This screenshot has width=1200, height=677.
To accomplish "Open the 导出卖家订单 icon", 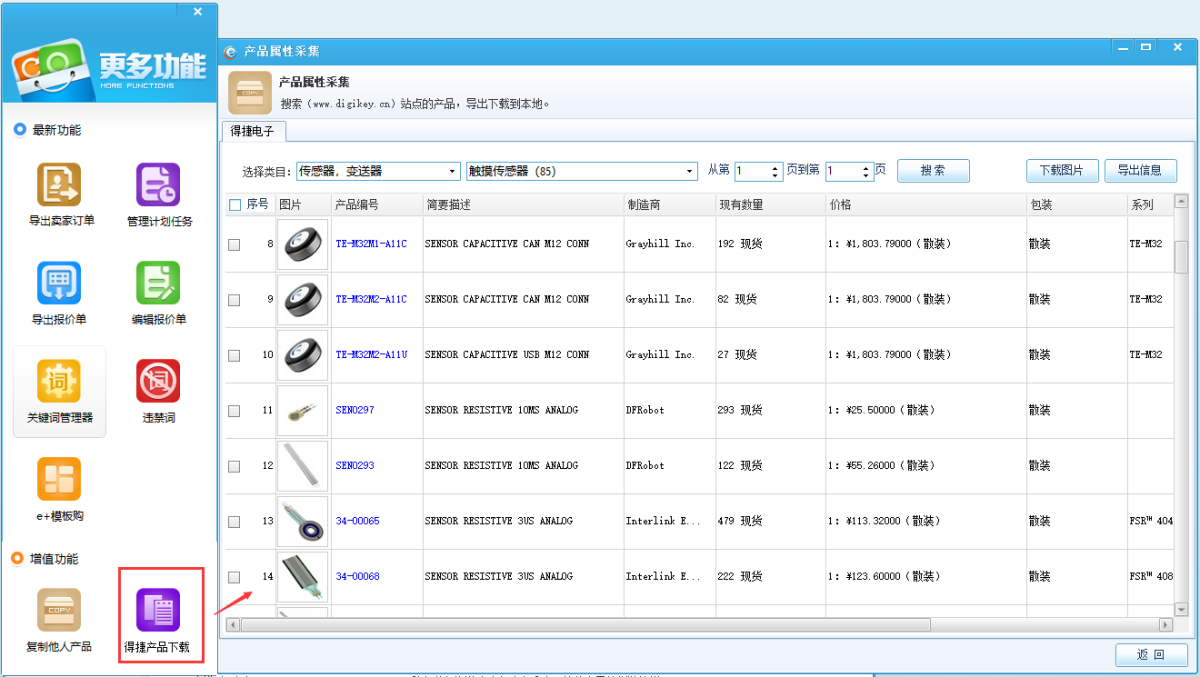I will pyautogui.click(x=59, y=185).
